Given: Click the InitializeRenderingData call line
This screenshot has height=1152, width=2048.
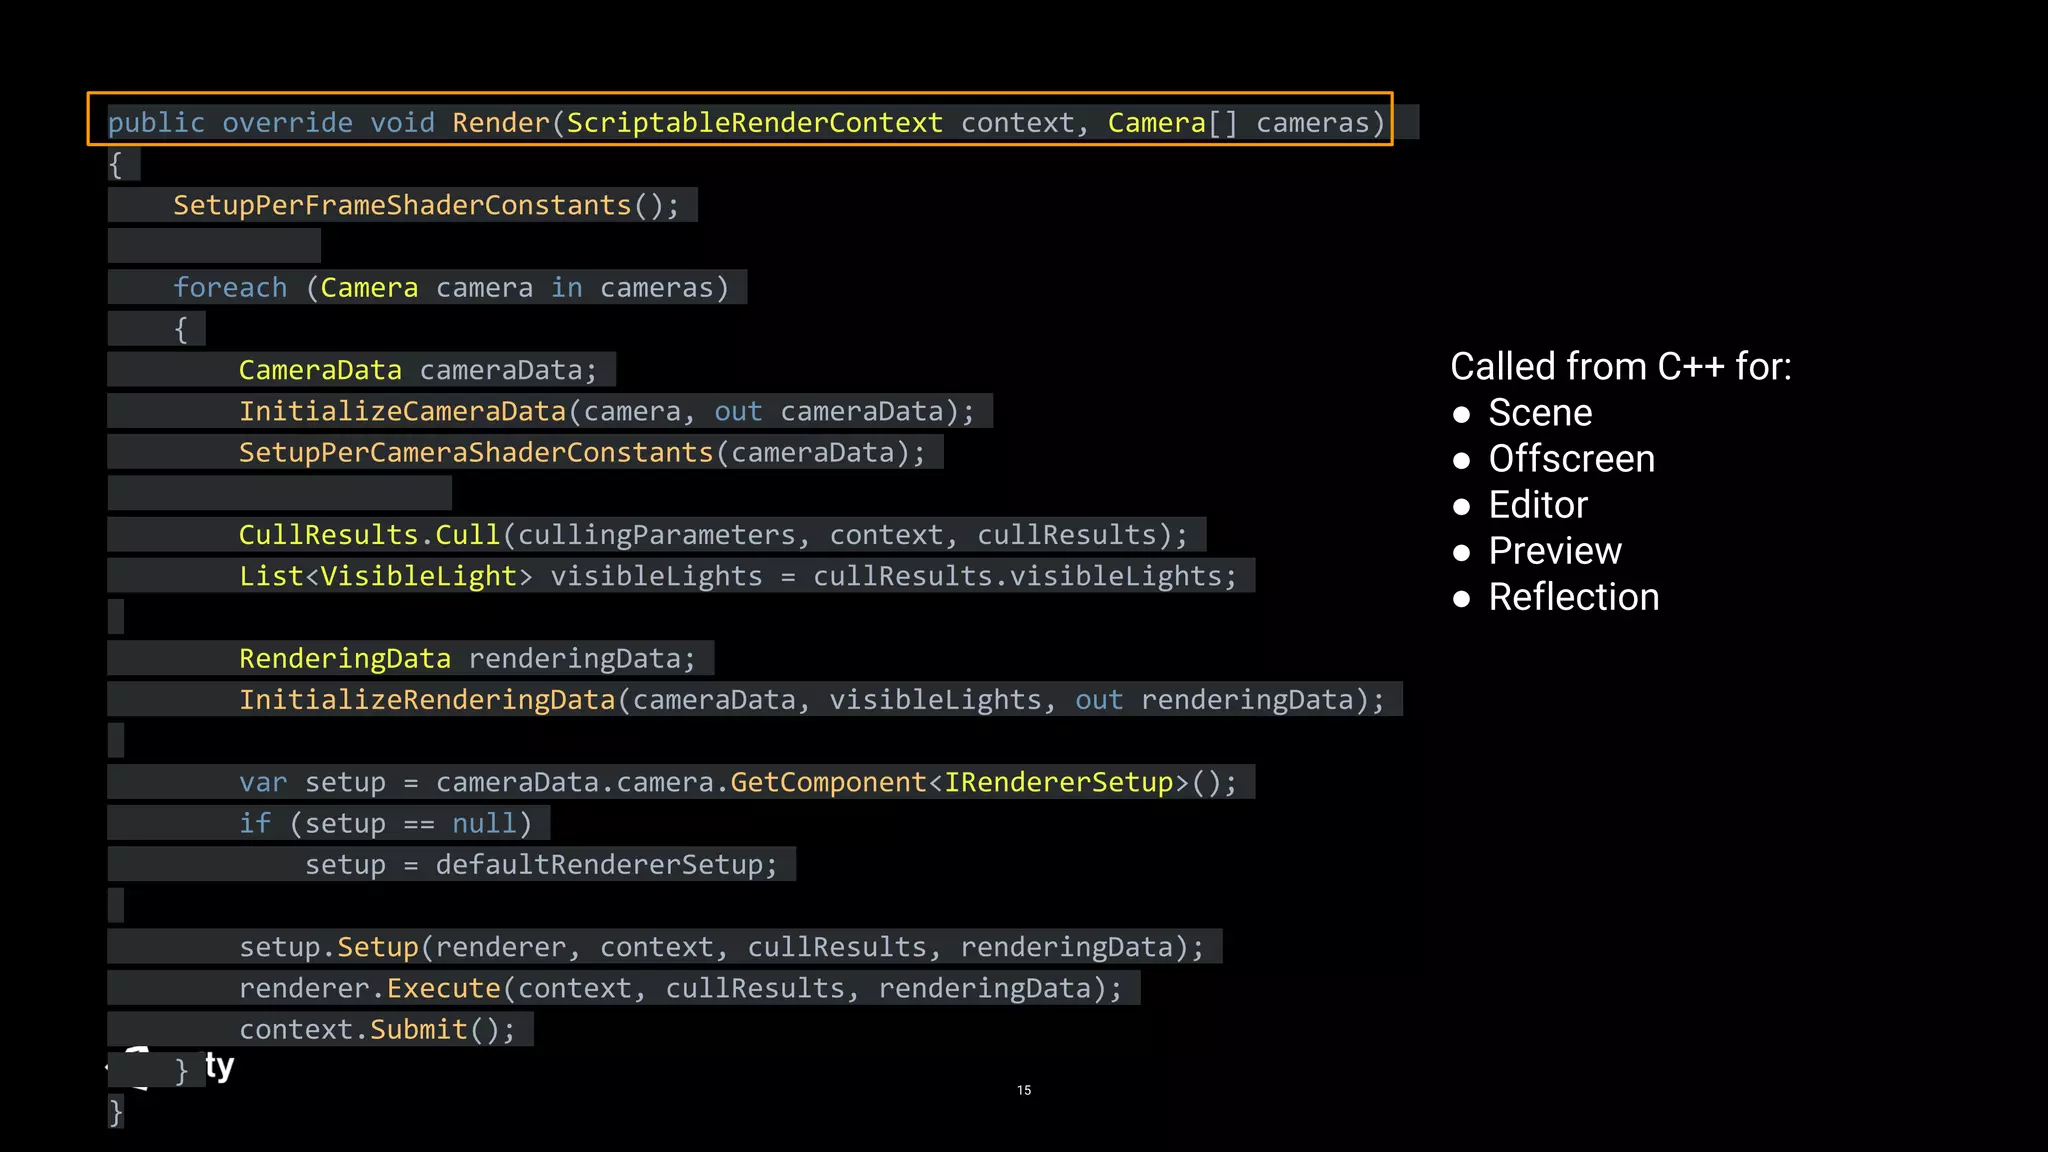Looking at the screenshot, I should (812, 699).
